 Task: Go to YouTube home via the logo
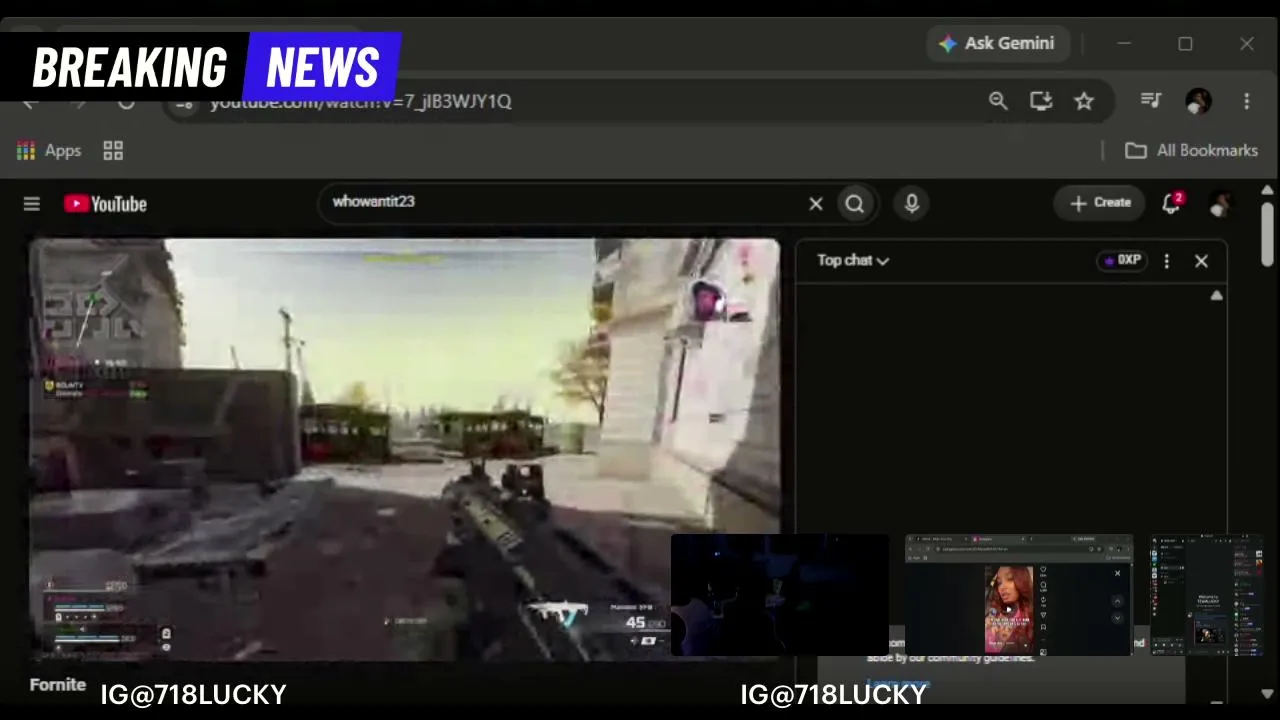105,204
